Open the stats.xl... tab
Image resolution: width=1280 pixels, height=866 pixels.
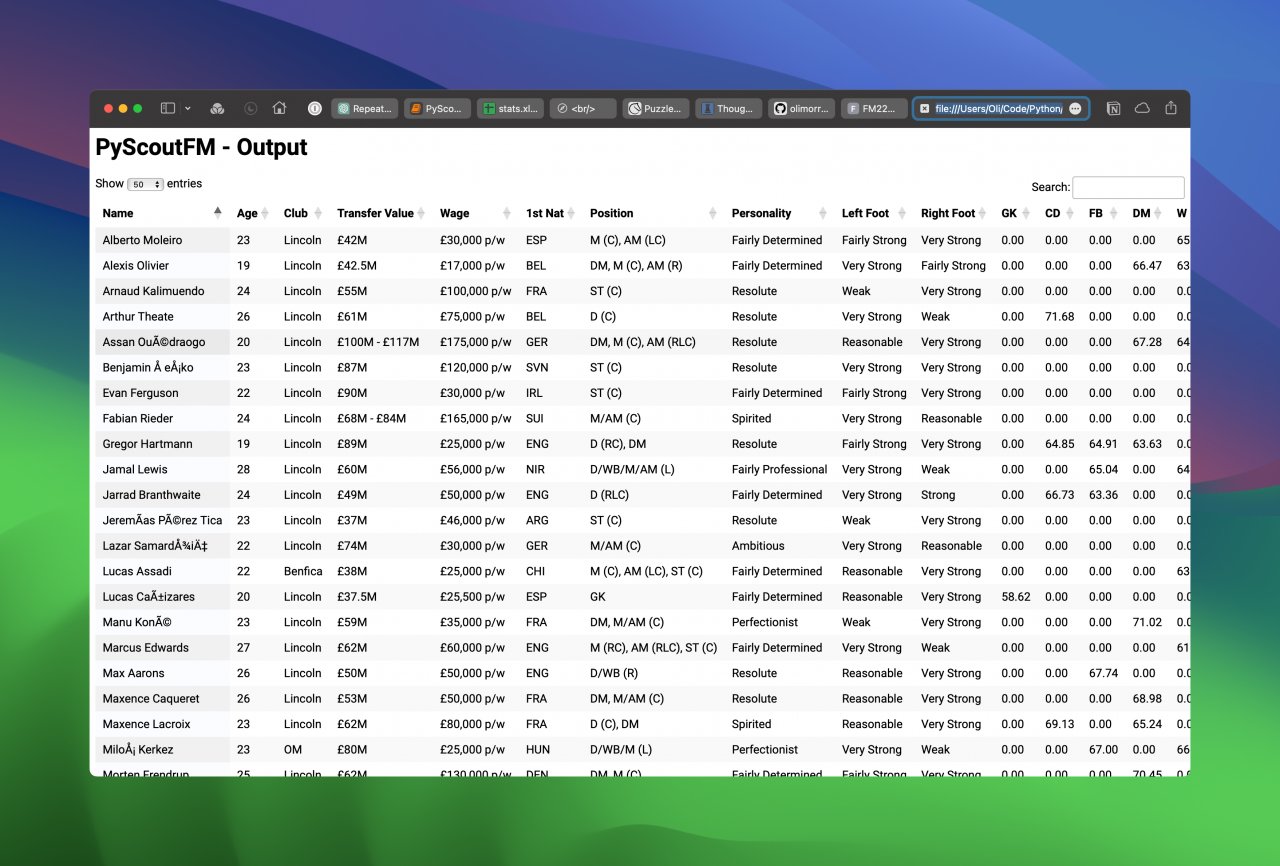point(510,108)
